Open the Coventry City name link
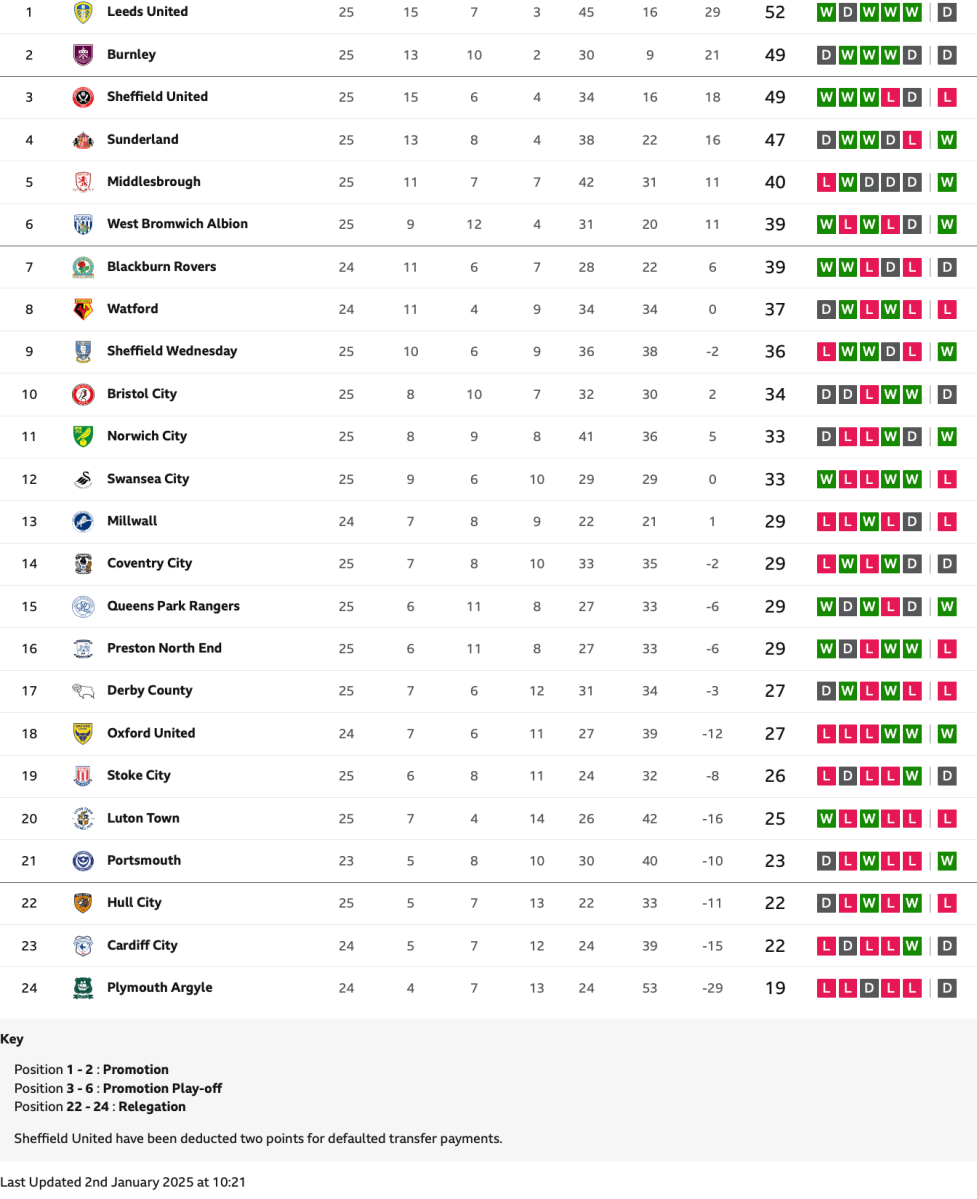Image resolution: width=977 pixels, height=1199 pixels. point(149,563)
